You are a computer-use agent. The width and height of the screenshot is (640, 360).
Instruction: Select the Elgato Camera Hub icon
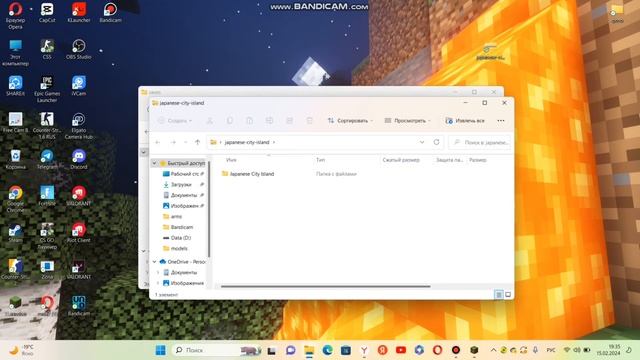tap(79, 126)
